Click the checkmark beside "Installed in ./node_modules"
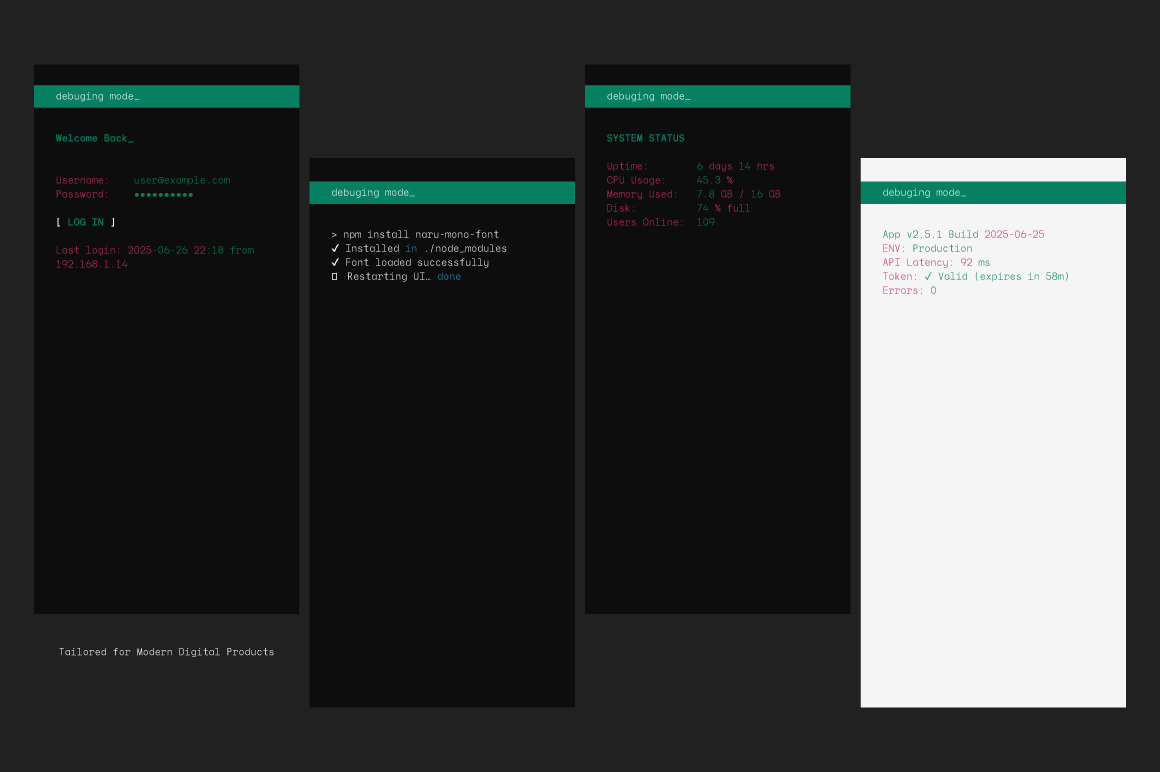Screen dimensions: 1160x772 pos(335,248)
